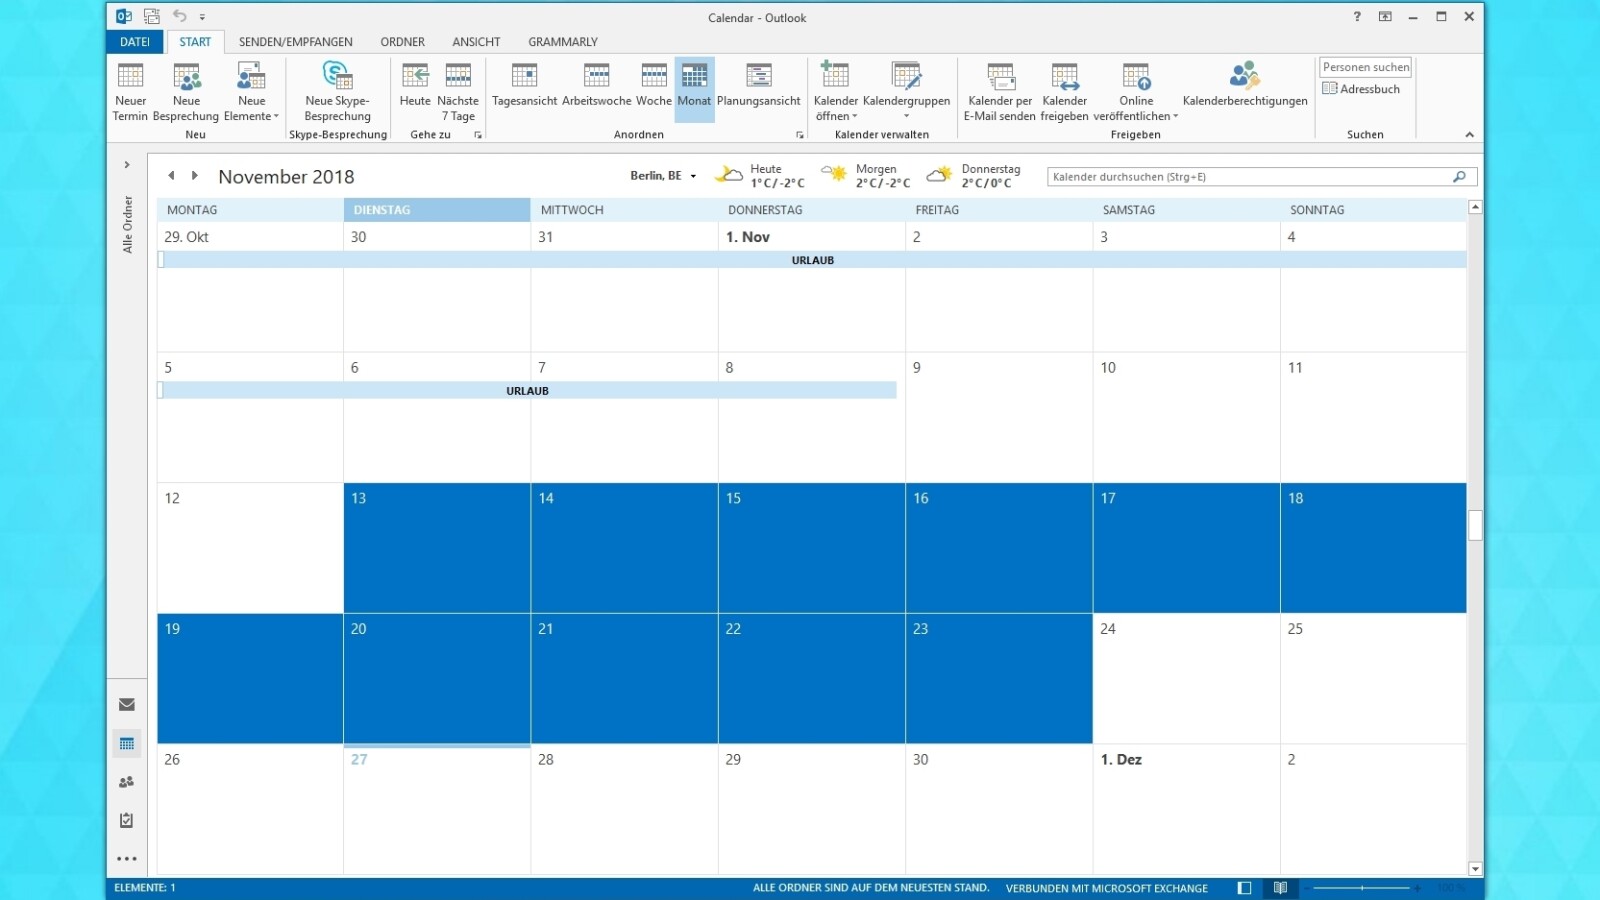The width and height of the screenshot is (1600, 900).
Task: Open the Adressbuch
Action: 1361,89
